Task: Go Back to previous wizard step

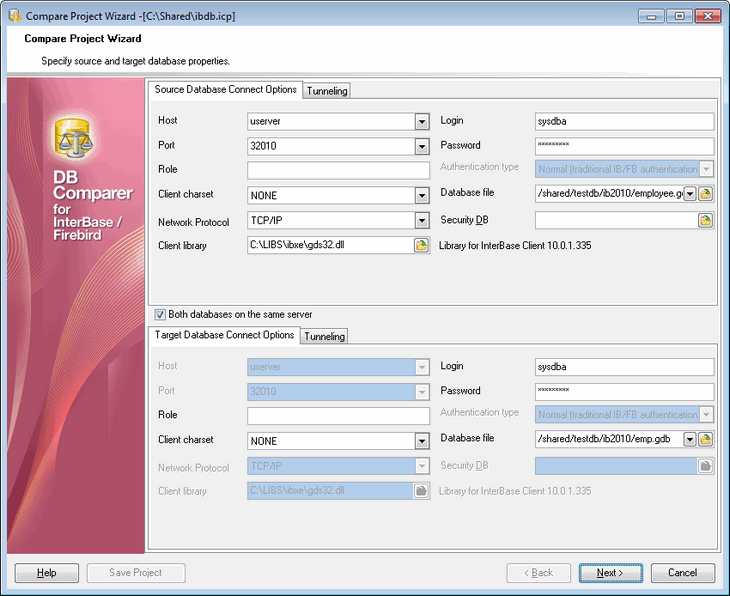Action: tap(539, 573)
